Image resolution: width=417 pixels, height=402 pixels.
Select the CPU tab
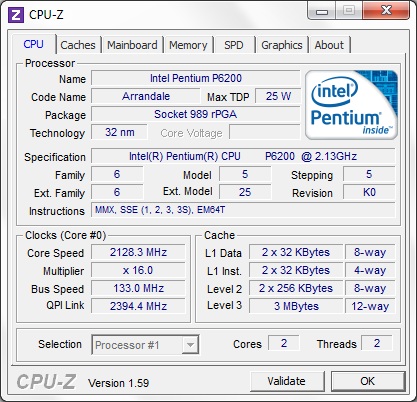pyautogui.click(x=33, y=44)
